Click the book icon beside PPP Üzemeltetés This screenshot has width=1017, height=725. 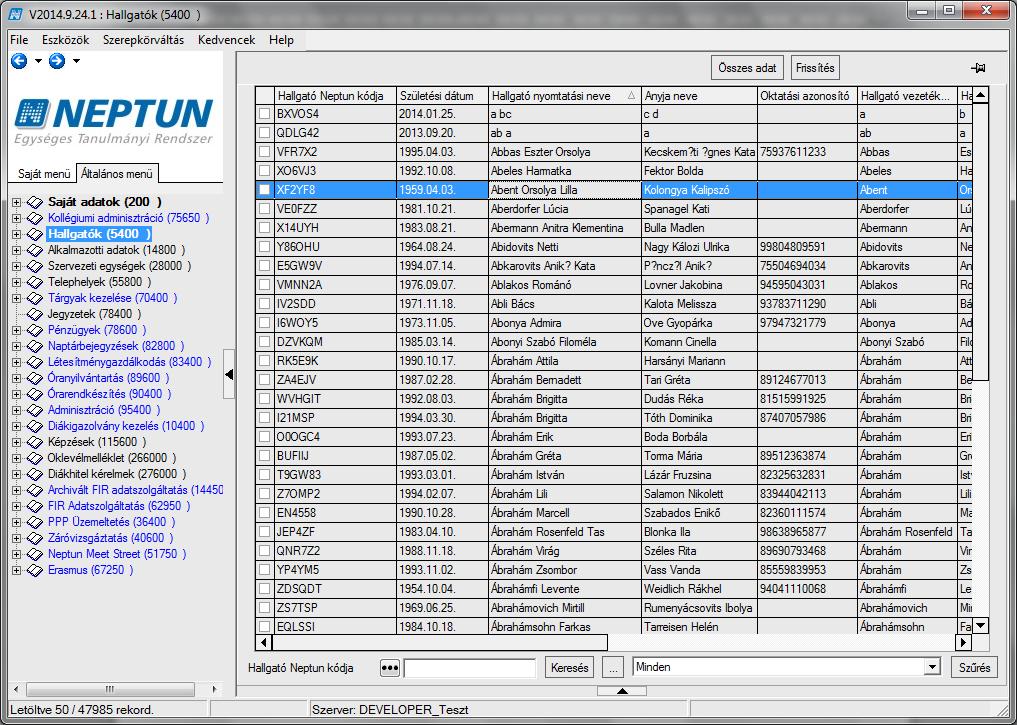click(x=34, y=523)
